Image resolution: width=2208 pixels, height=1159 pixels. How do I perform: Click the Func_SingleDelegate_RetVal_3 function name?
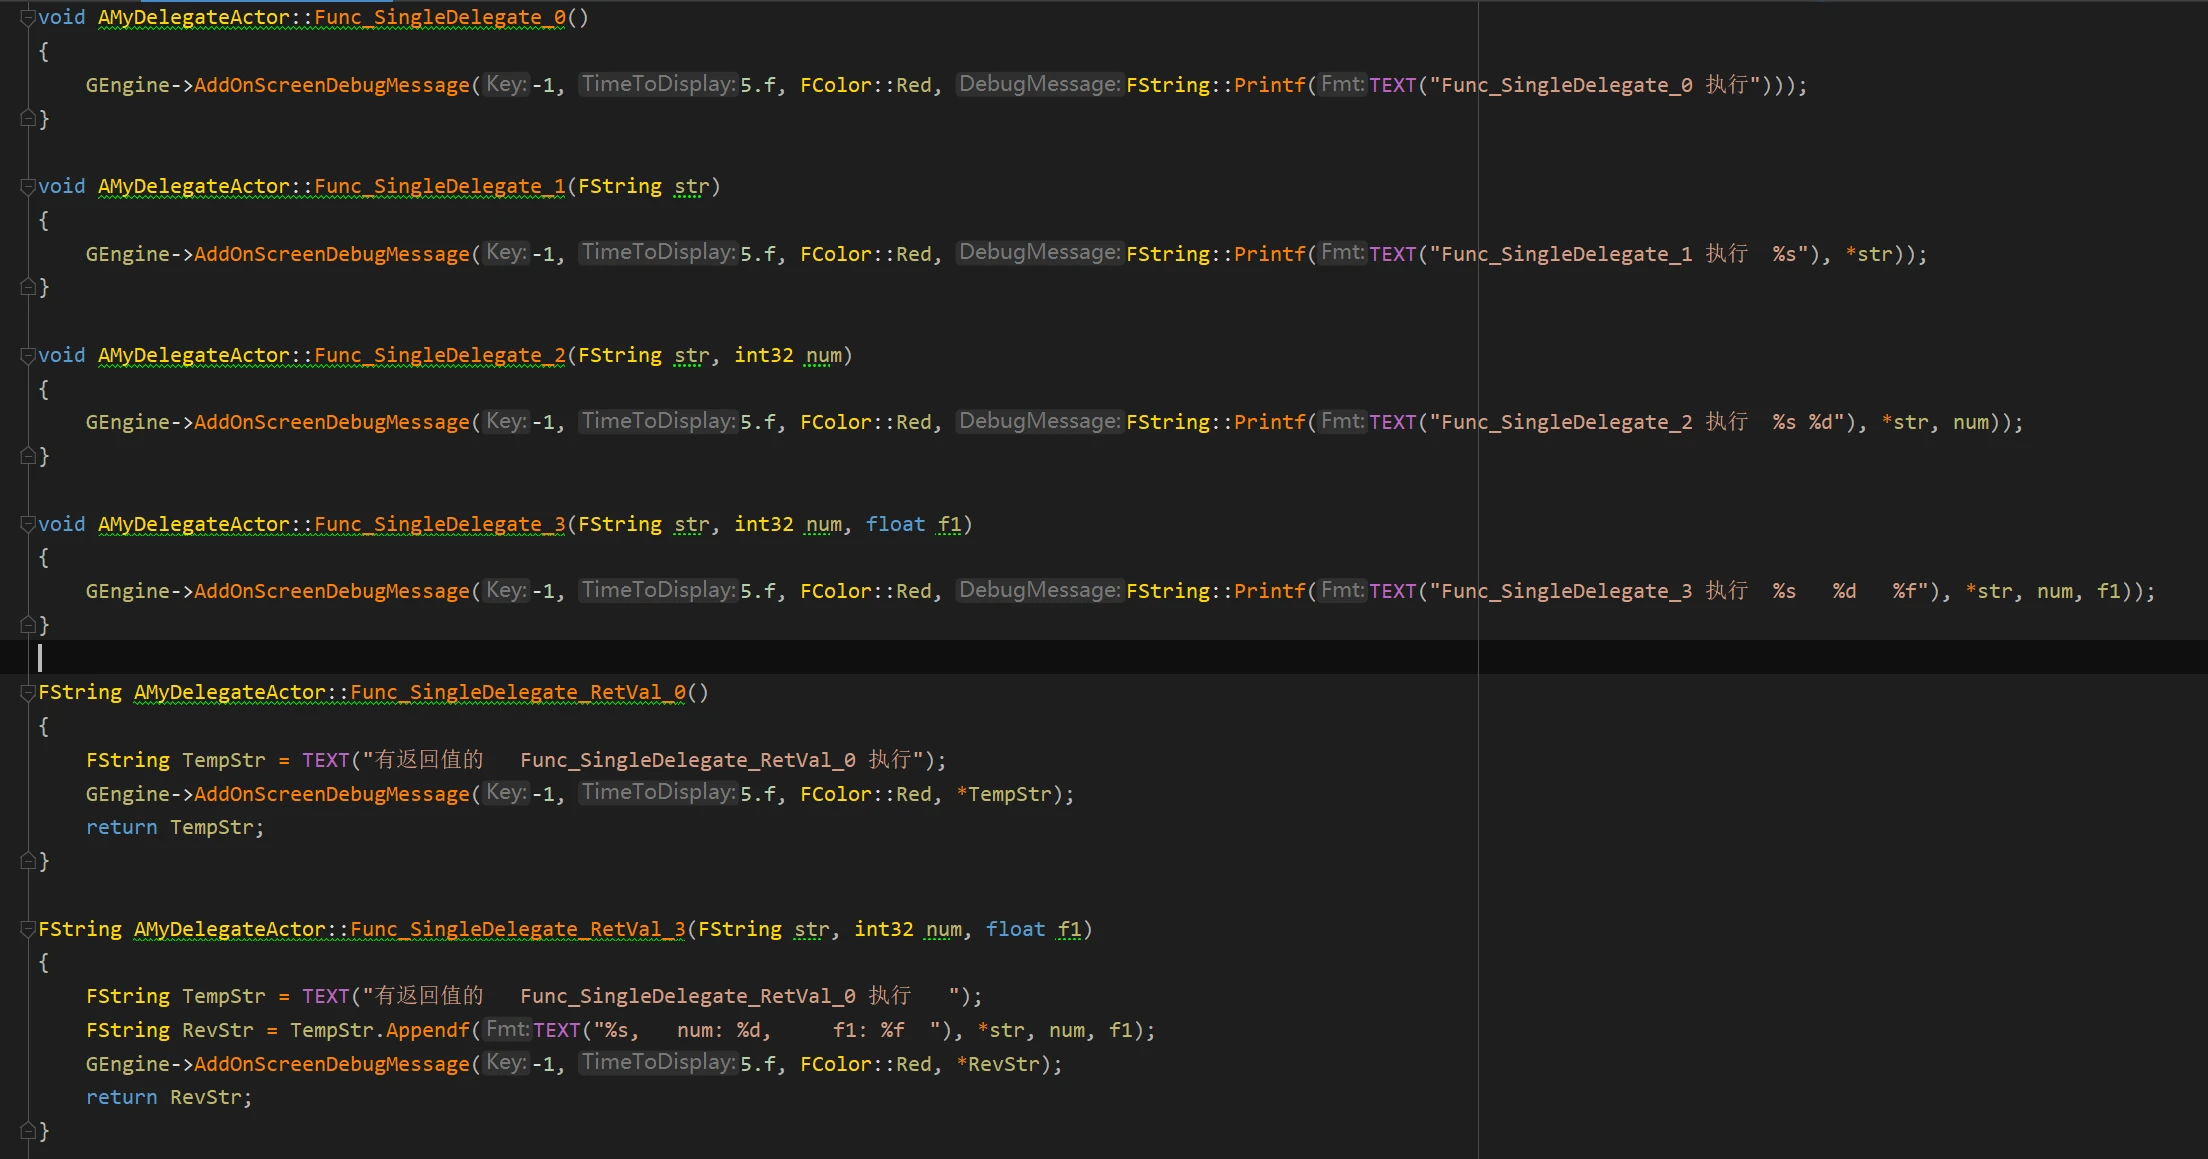point(517,930)
